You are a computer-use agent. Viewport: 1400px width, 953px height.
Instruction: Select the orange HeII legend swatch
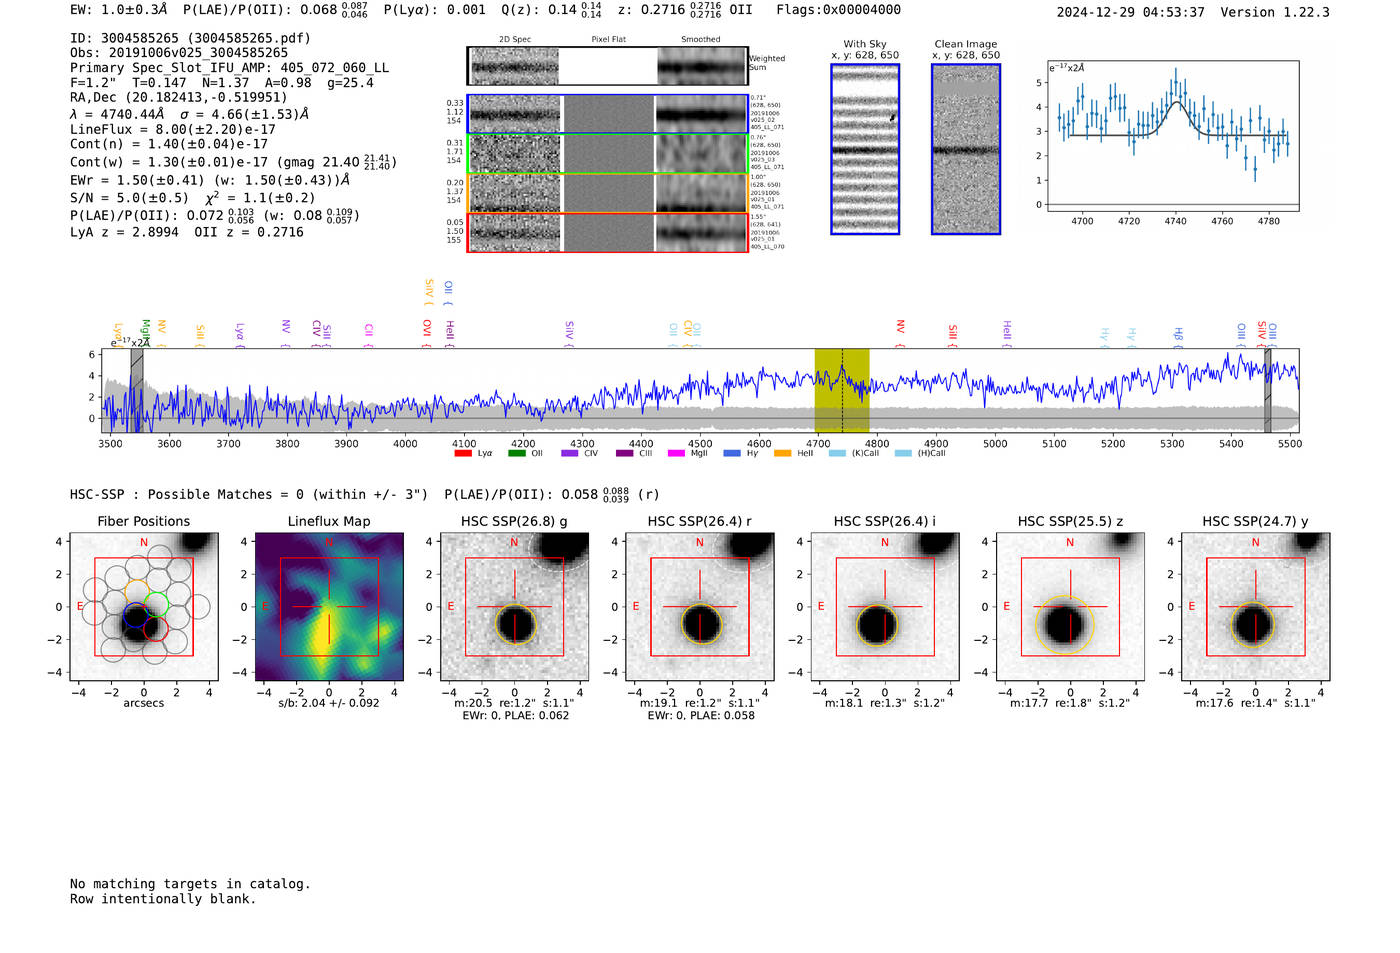[x=782, y=453]
